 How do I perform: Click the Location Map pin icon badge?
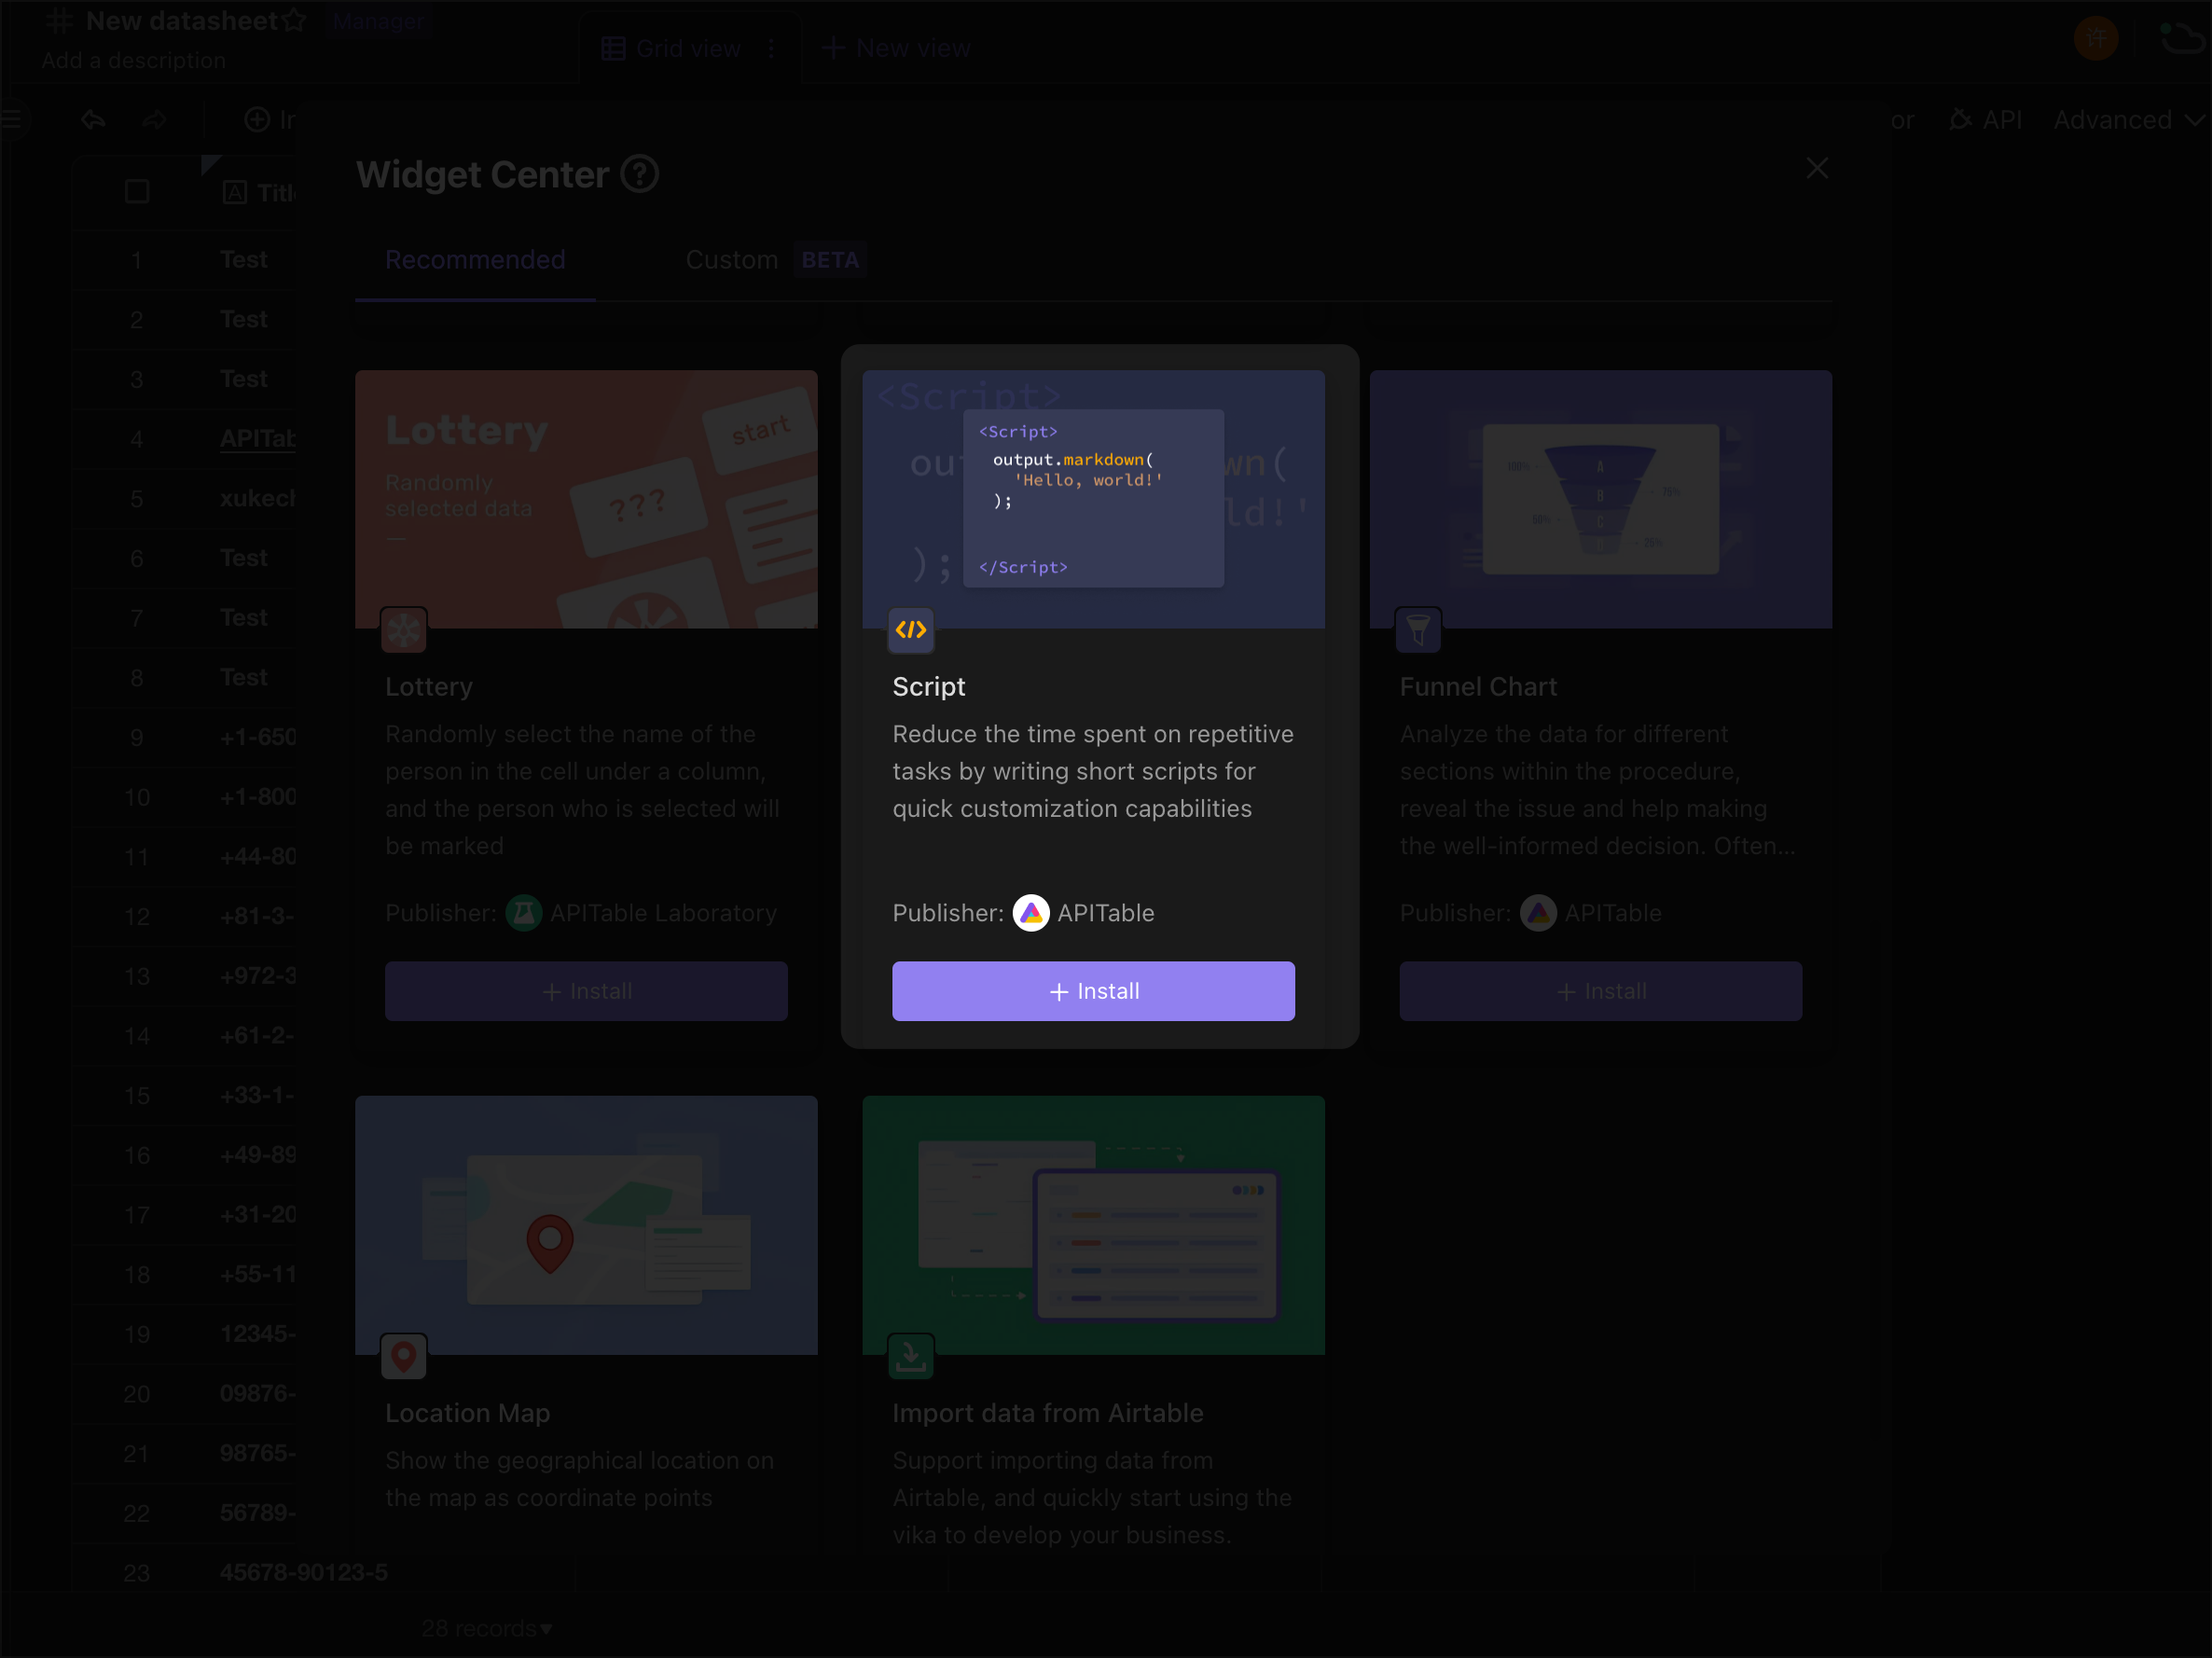(x=403, y=1356)
